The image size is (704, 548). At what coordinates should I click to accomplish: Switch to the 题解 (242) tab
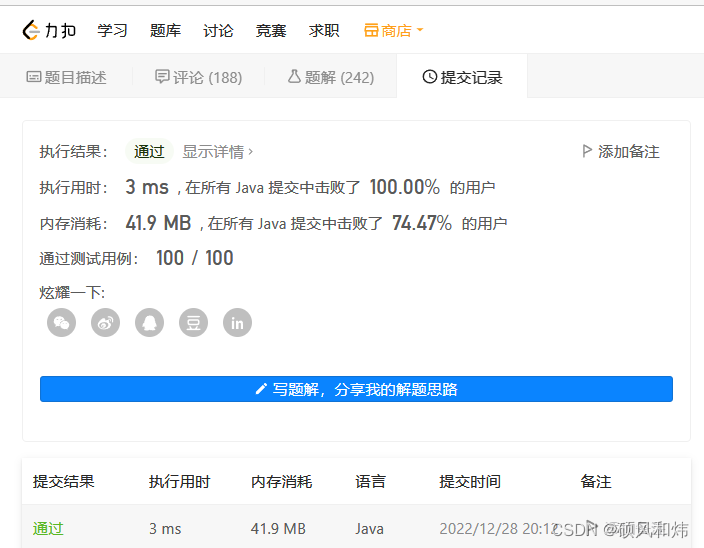click(x=331, y=77)
